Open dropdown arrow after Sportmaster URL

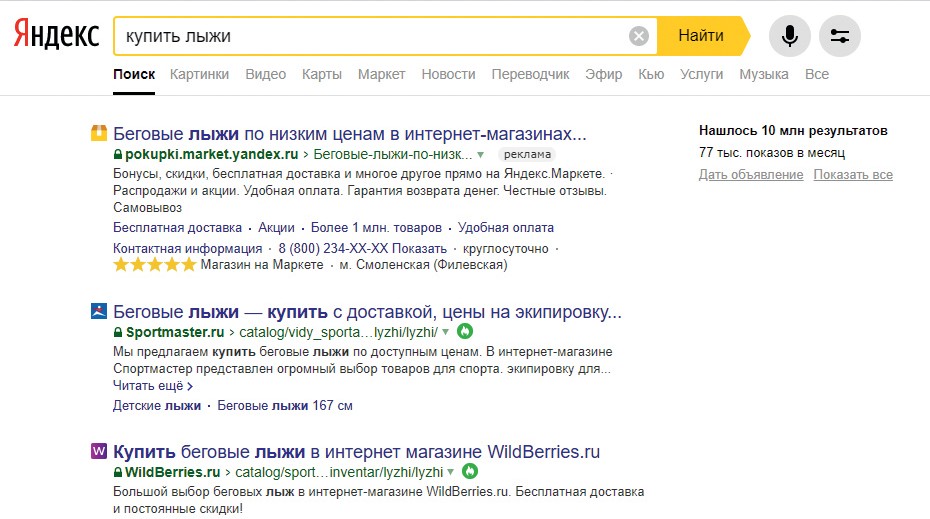[446, 332]
